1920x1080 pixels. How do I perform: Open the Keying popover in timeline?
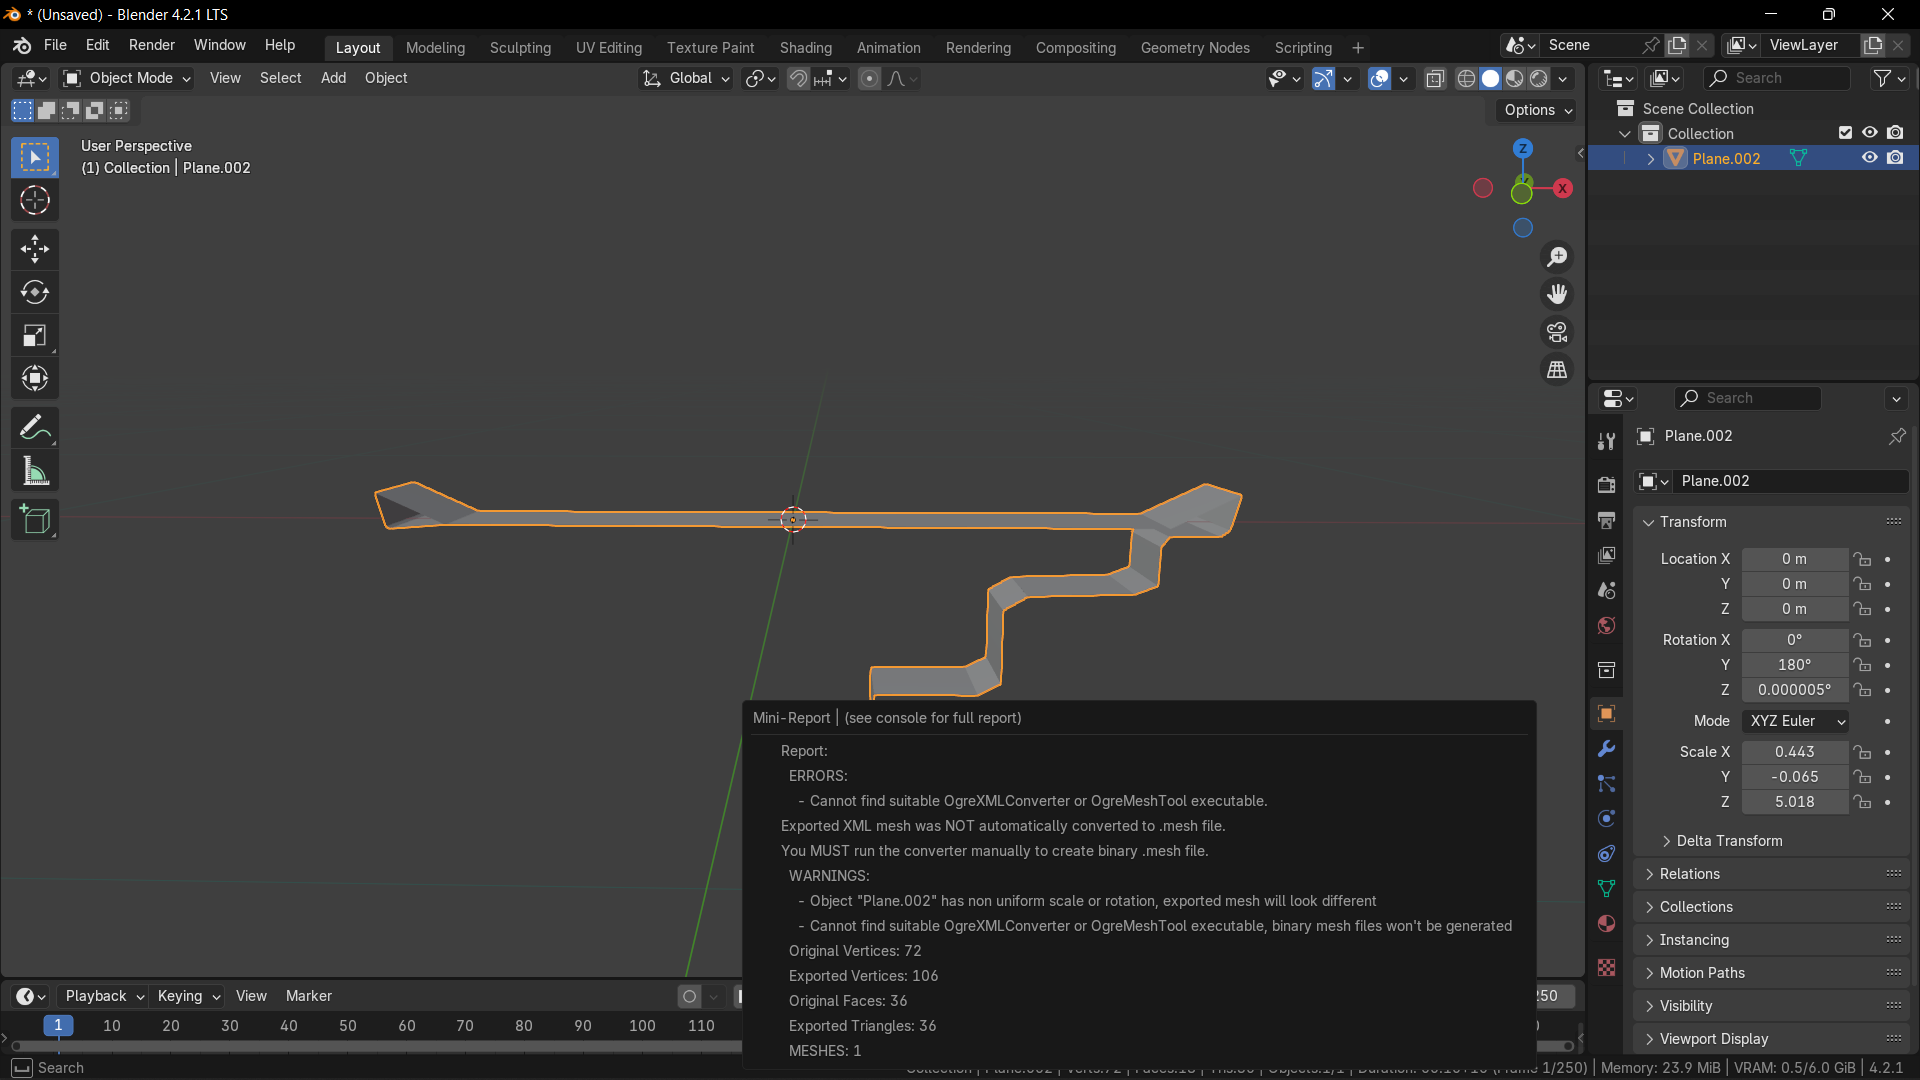tap(188, 996)
